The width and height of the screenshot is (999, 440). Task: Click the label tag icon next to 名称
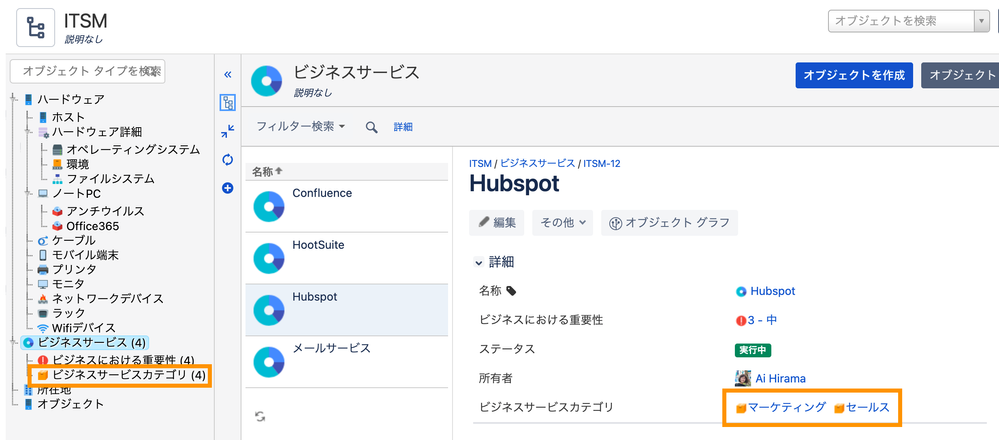point(511,291)
